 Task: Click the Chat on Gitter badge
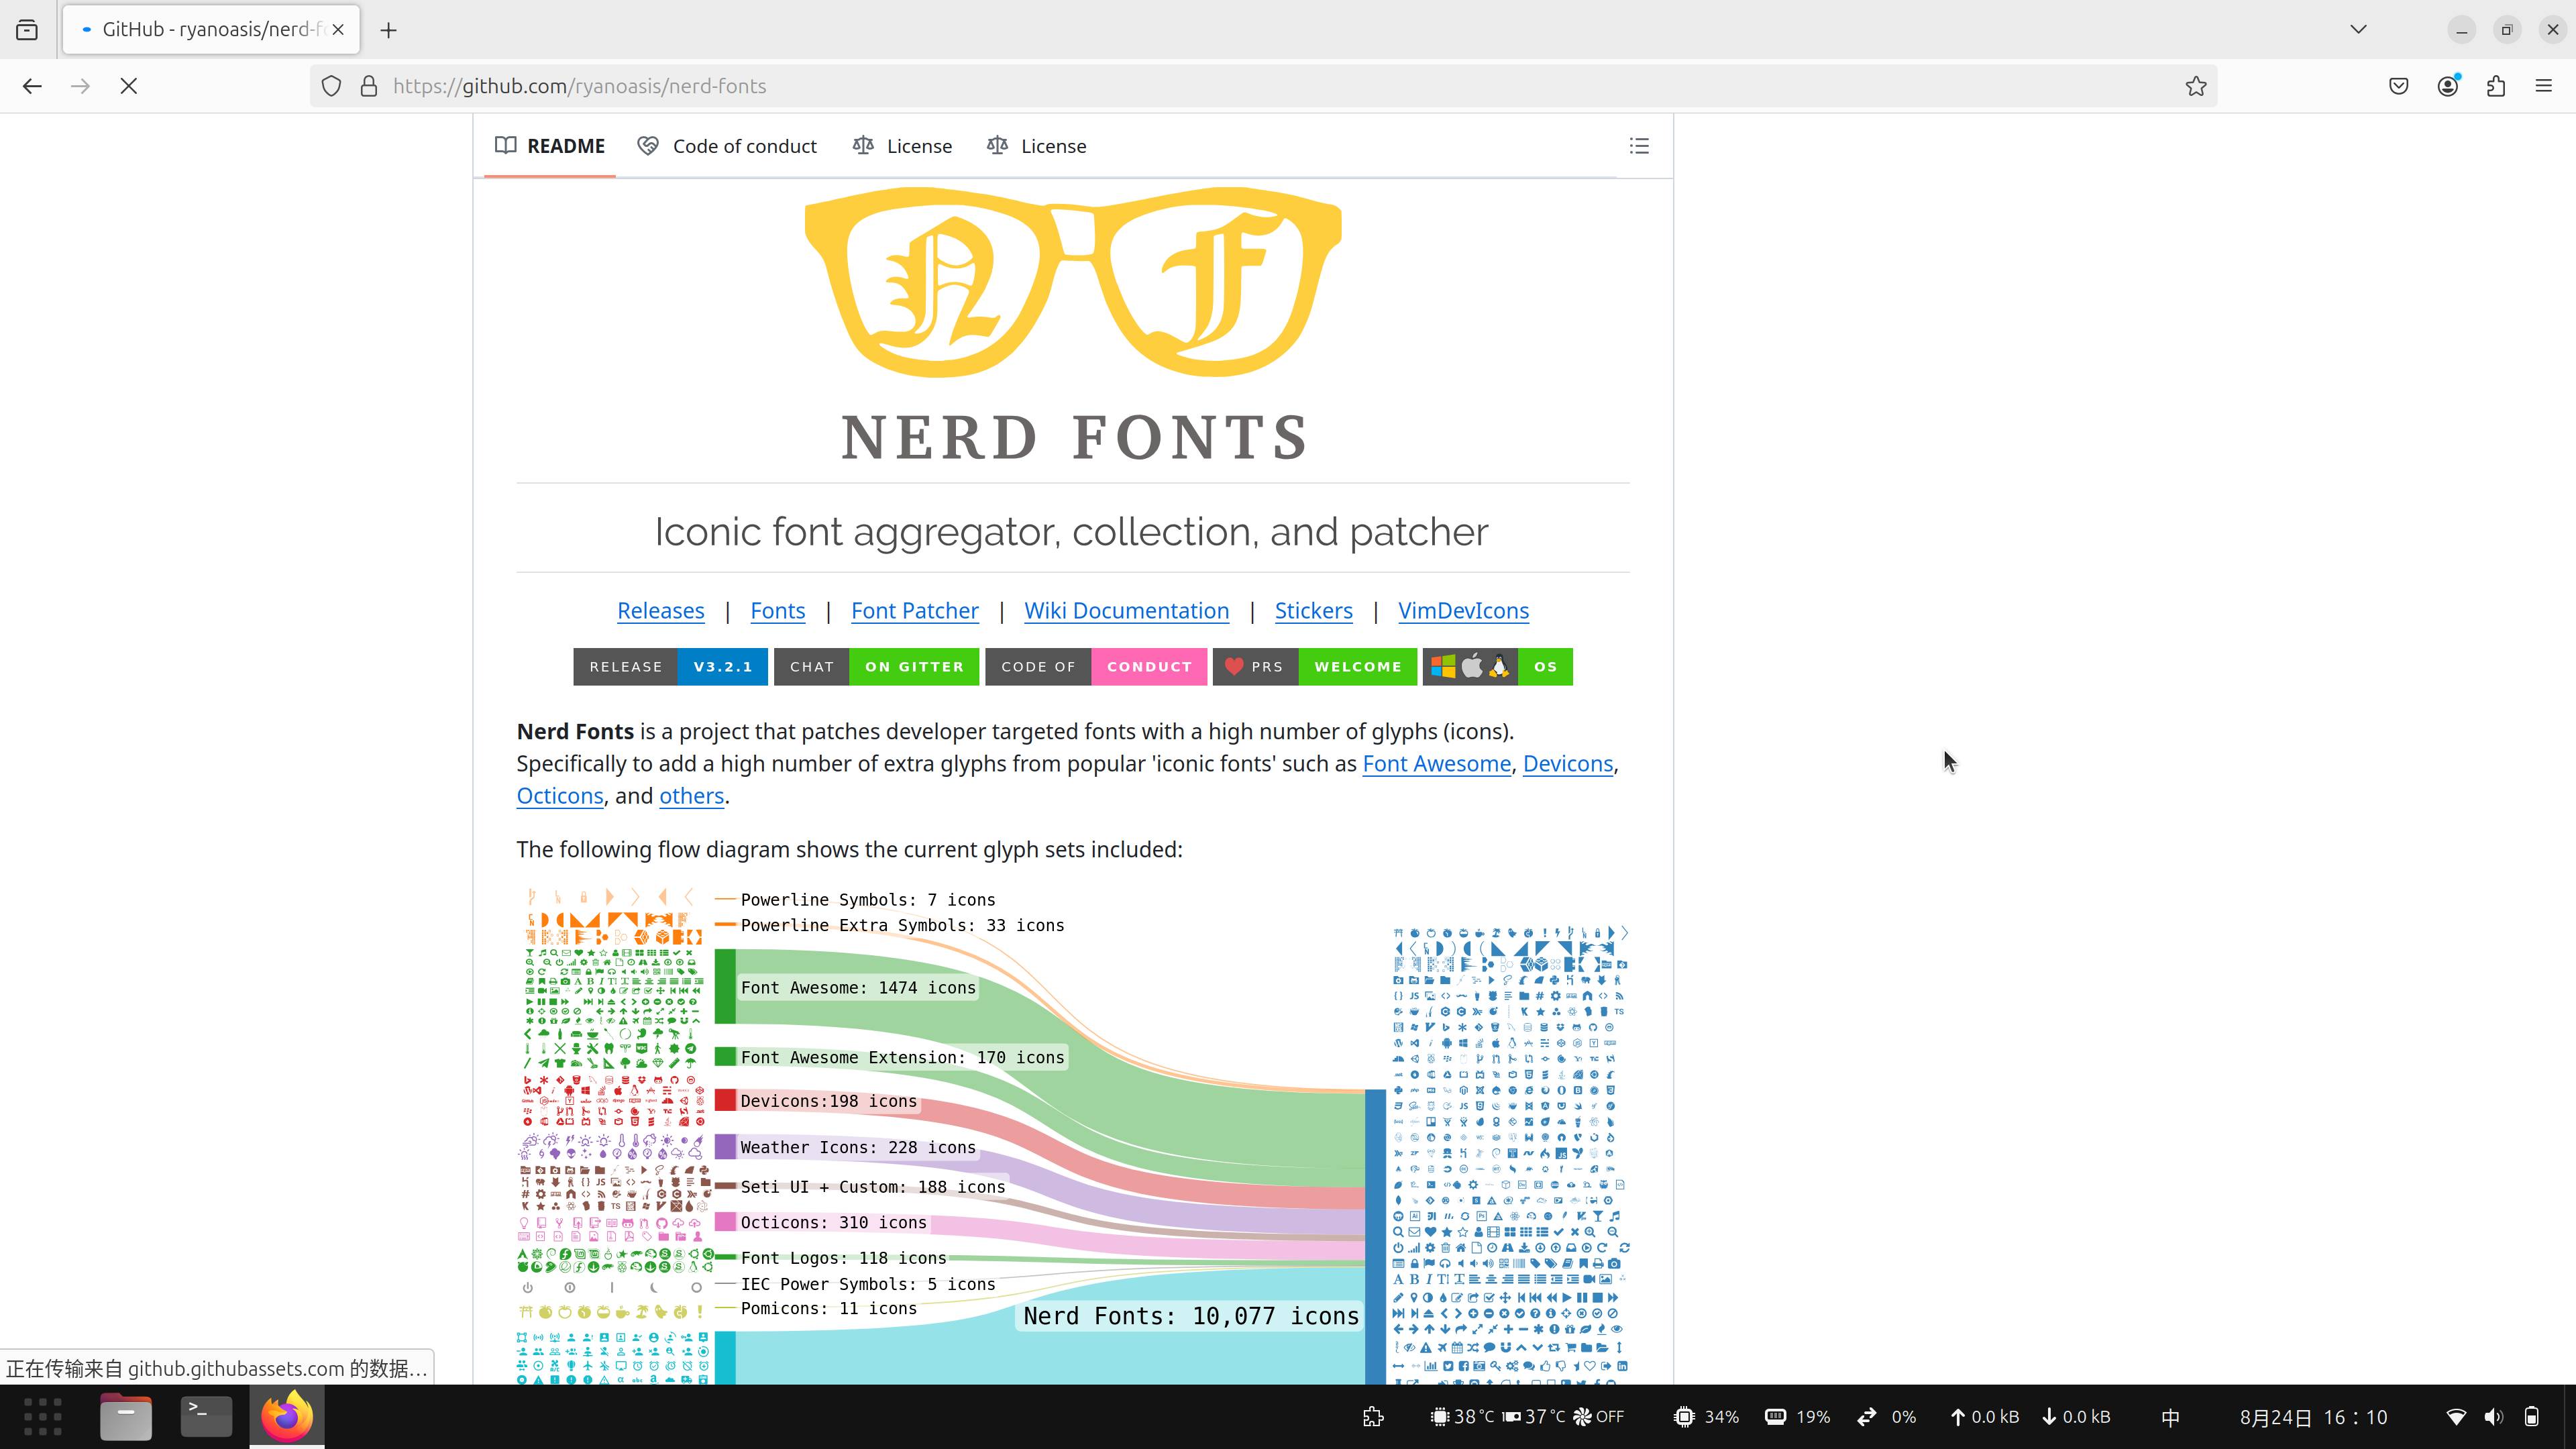(877, 667)
